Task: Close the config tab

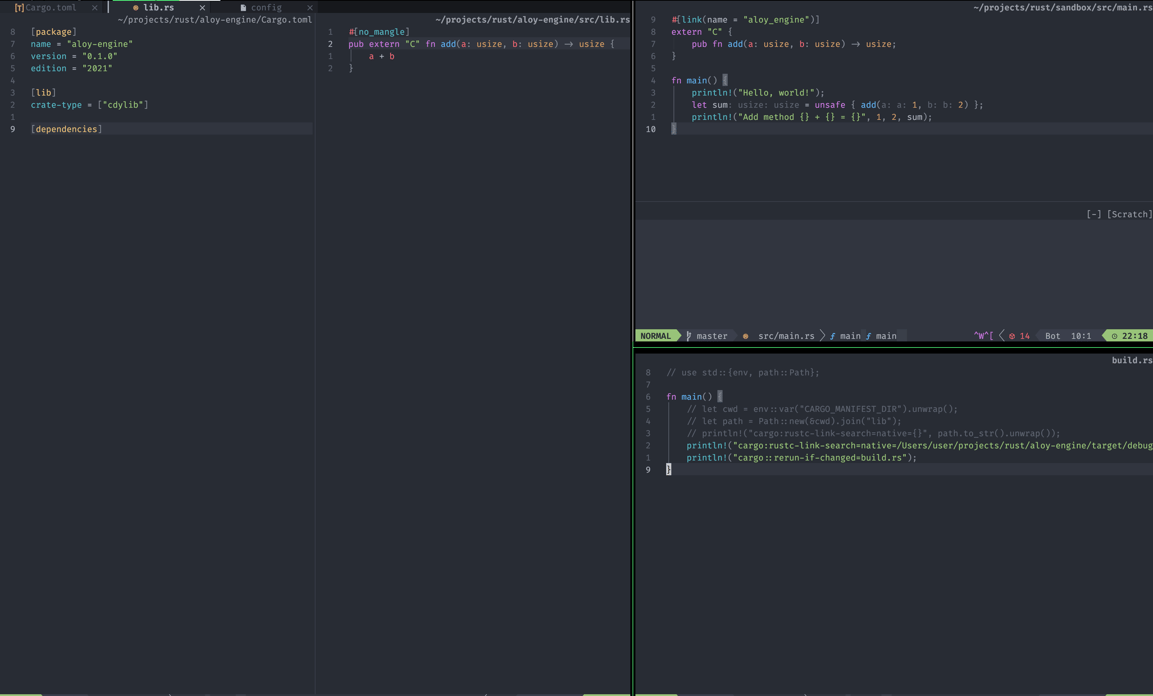Action: tap(310, 7)
